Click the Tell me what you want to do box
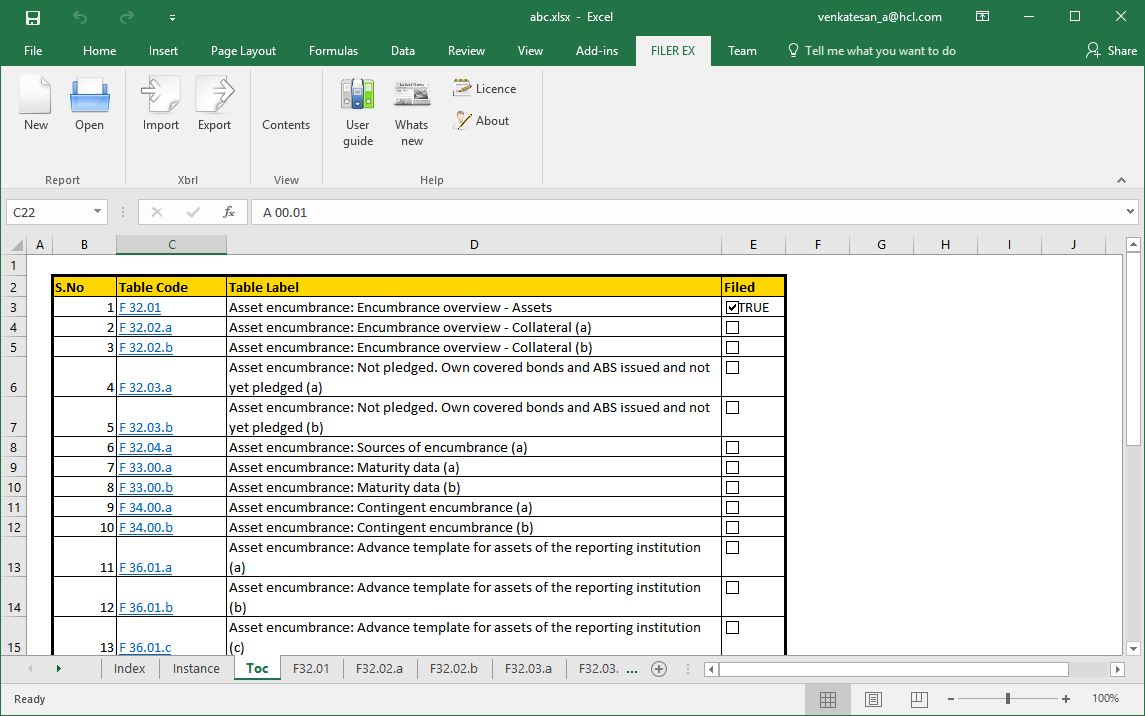The height and width of the screenshot is (716, 1145). [872, 50]
